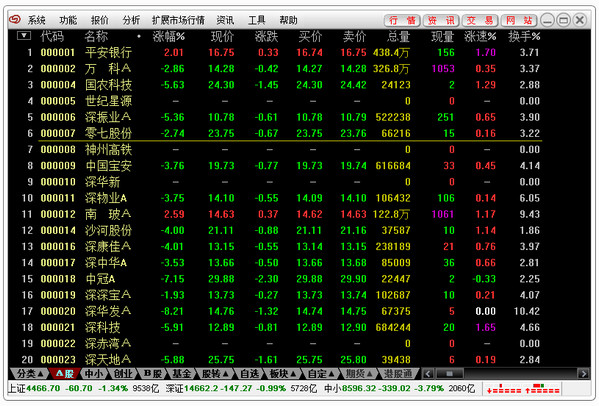Click the red connection status indicators icon
The image size is (599, 406).
pyautogui.click(x=523, y=389)
